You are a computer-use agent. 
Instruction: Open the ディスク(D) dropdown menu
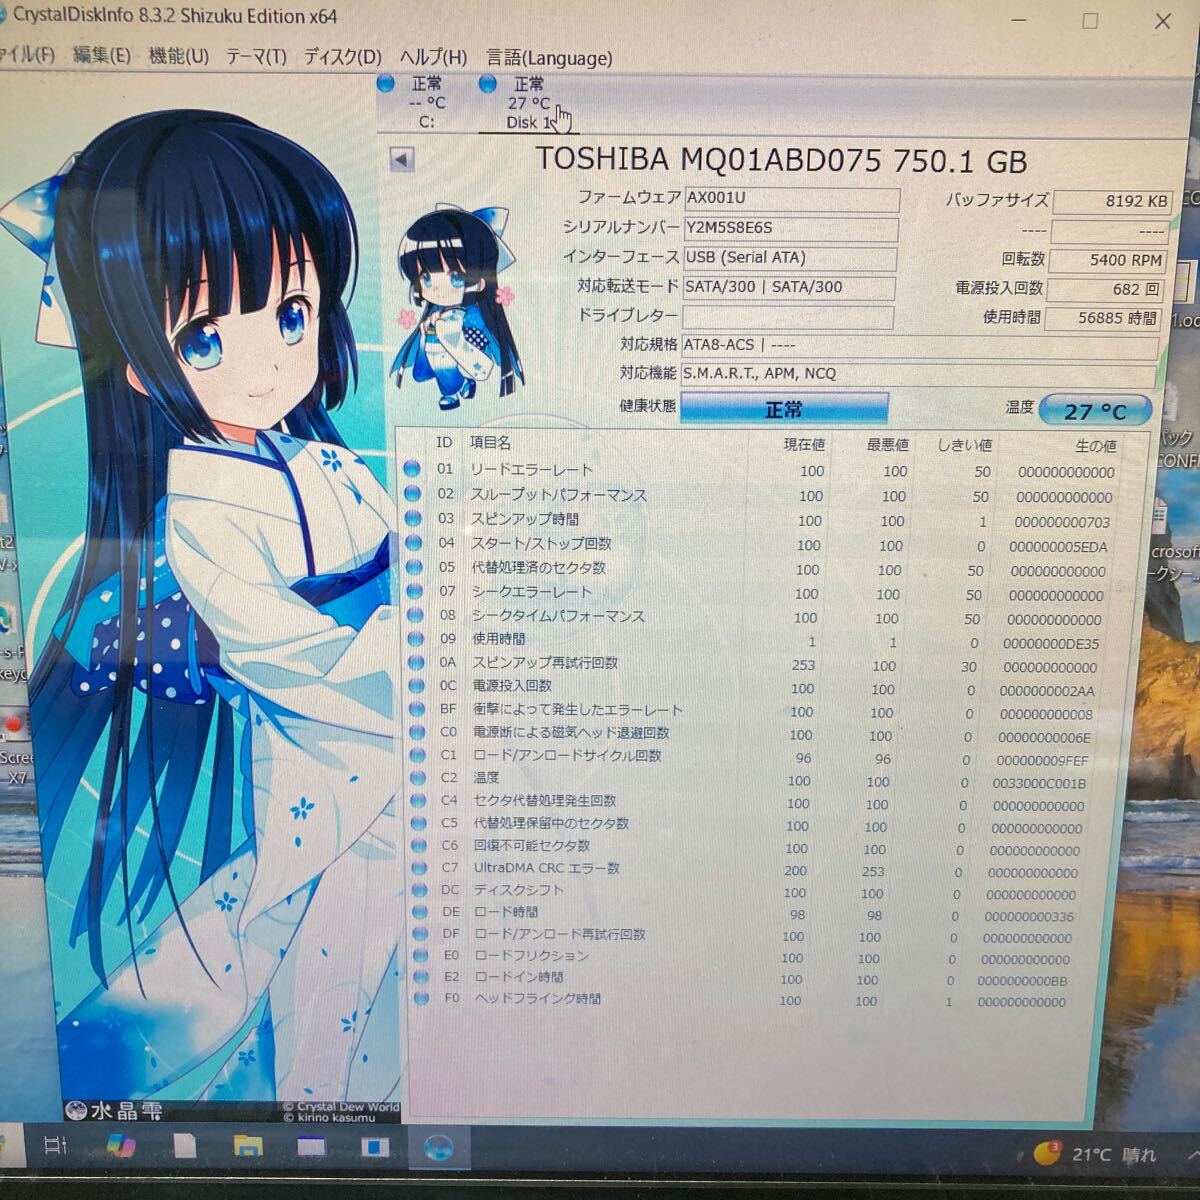tap(342, 58)
